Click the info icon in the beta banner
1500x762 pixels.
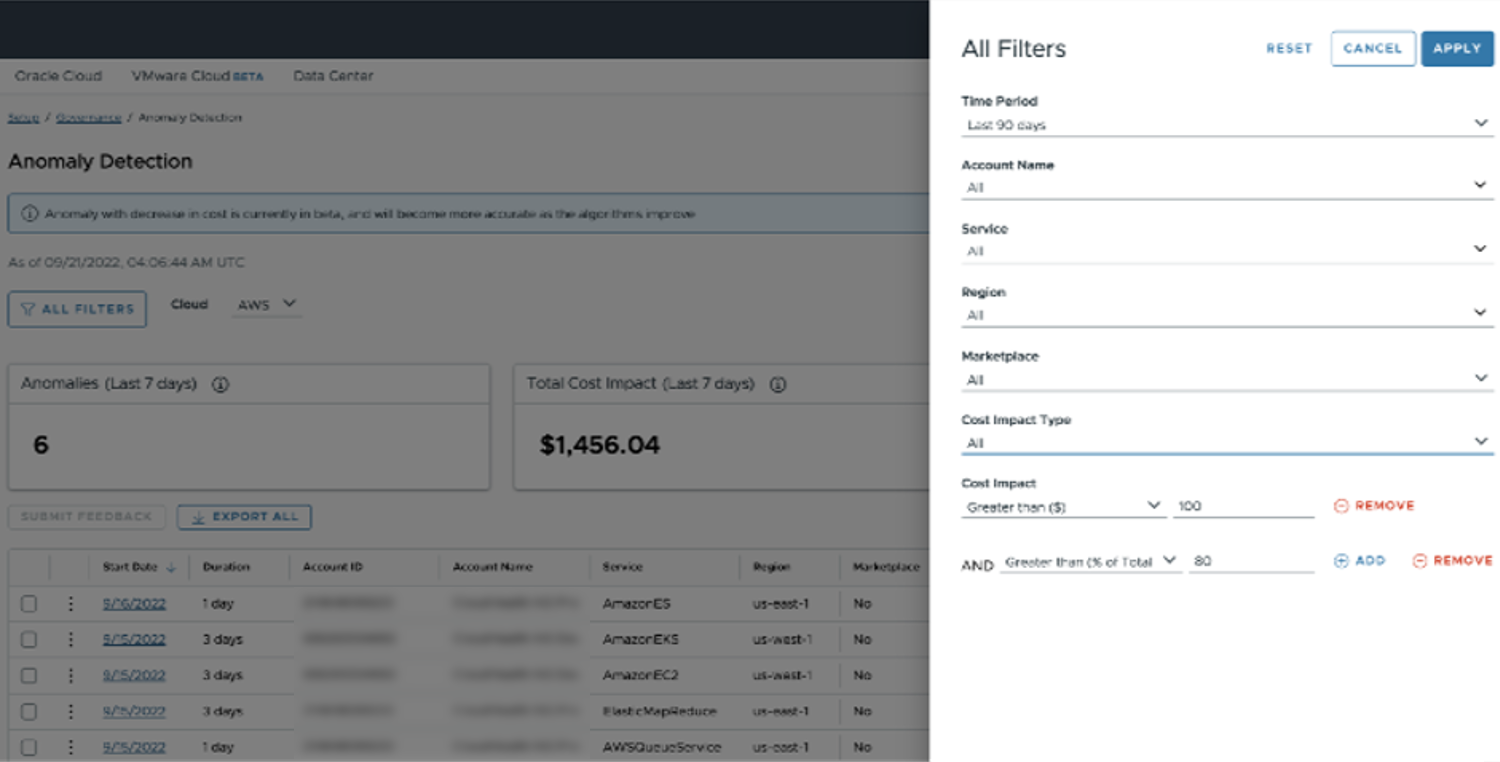pyautogui.click(x=27, y=214)
